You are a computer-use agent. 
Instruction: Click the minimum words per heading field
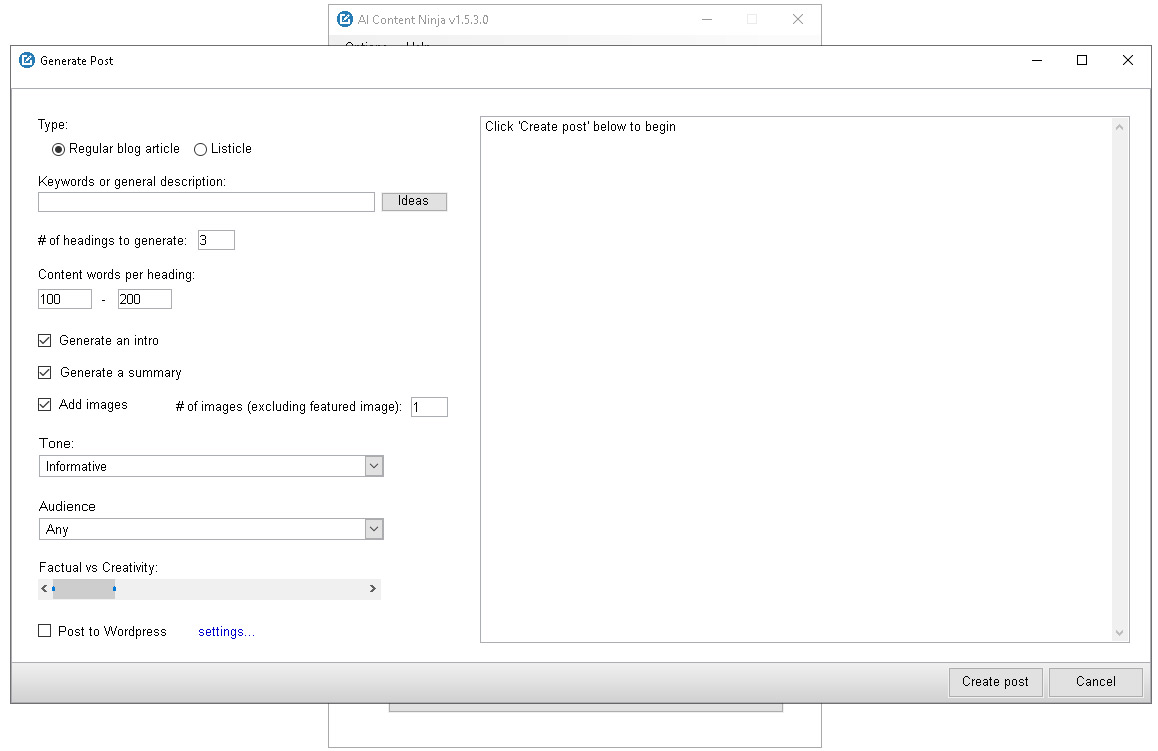point(65,299)
